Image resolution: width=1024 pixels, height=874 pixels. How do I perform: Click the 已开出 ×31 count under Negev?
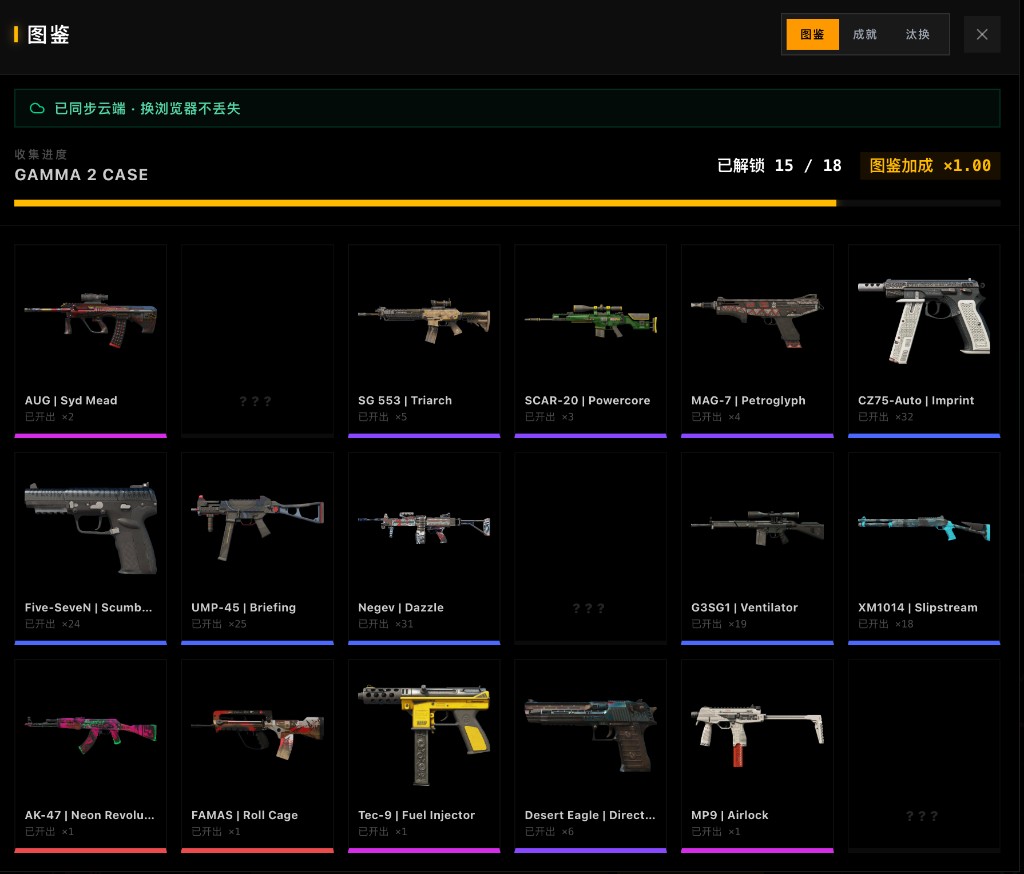tap(385, 624)
